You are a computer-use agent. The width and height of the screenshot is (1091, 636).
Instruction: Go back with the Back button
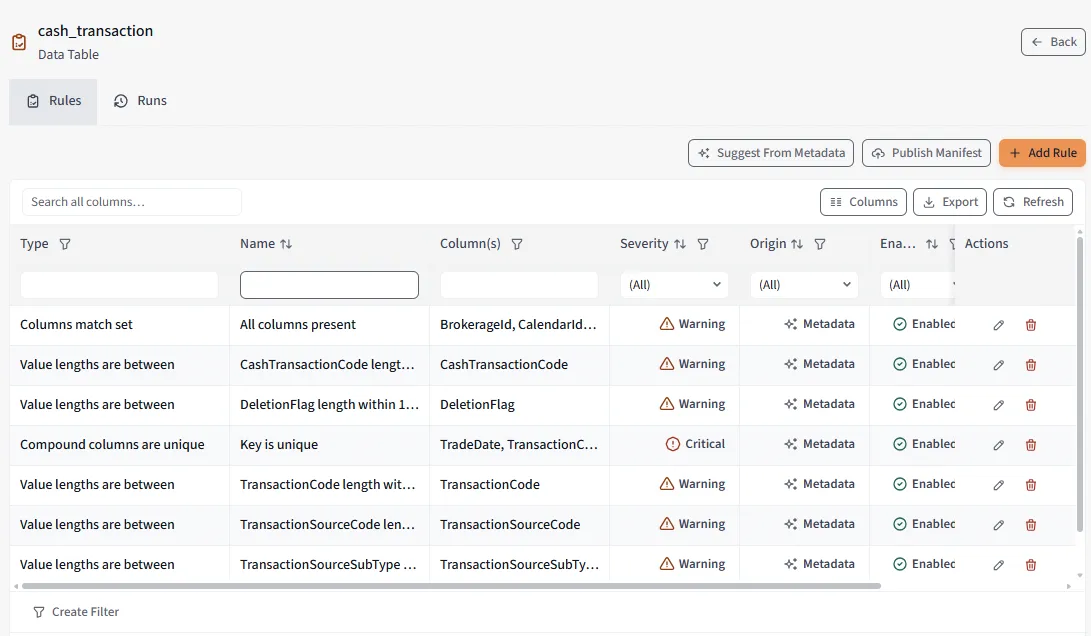[x=1053, y=42]
